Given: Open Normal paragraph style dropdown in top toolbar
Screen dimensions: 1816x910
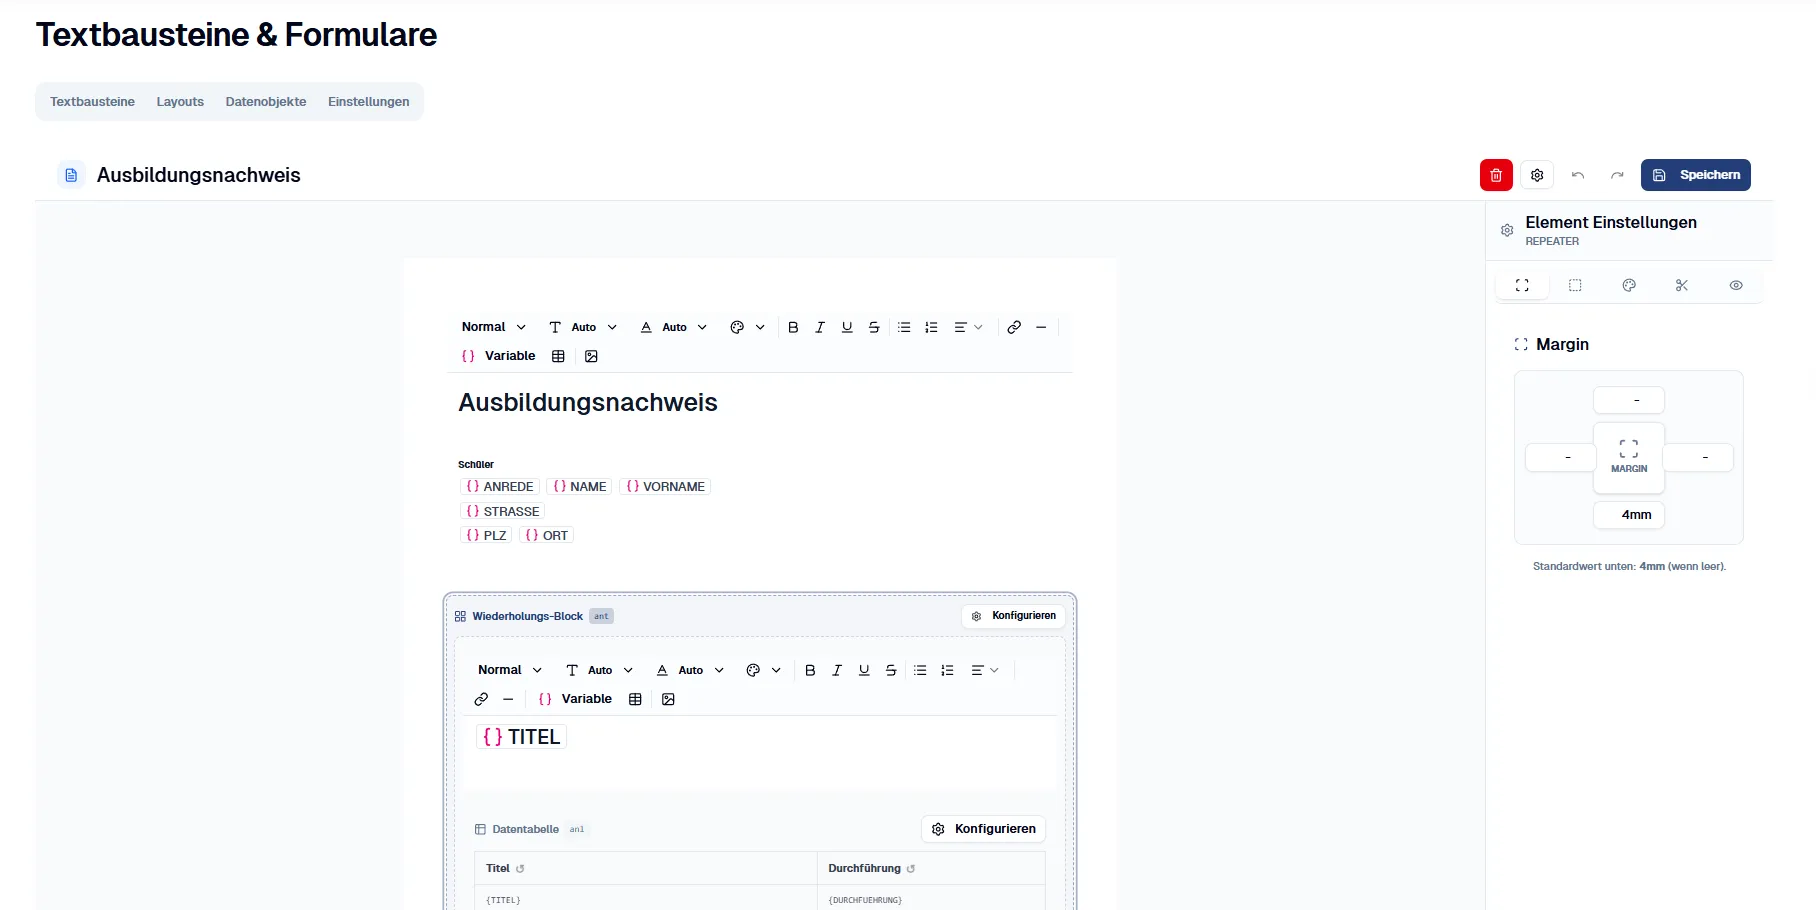Looking at the screenshot, I should point(493,327).
